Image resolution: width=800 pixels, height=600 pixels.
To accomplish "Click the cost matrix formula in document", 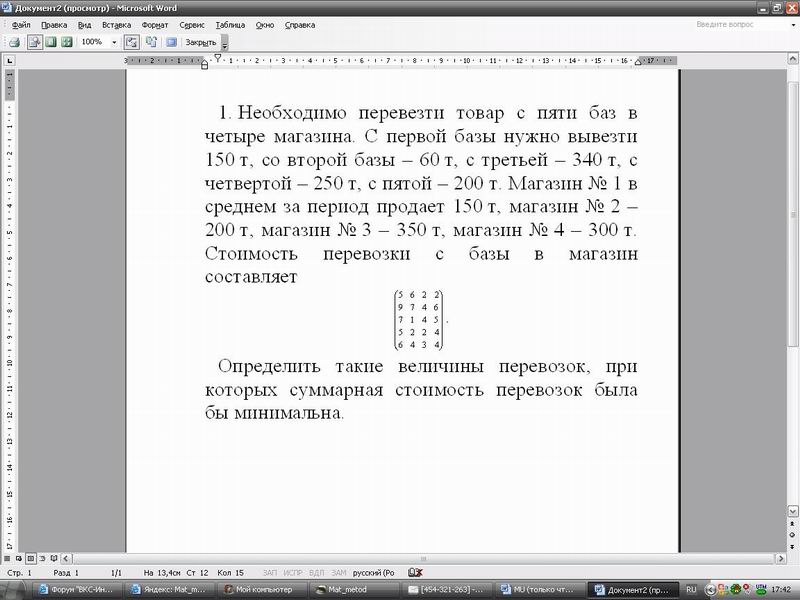I will [419, 320].
